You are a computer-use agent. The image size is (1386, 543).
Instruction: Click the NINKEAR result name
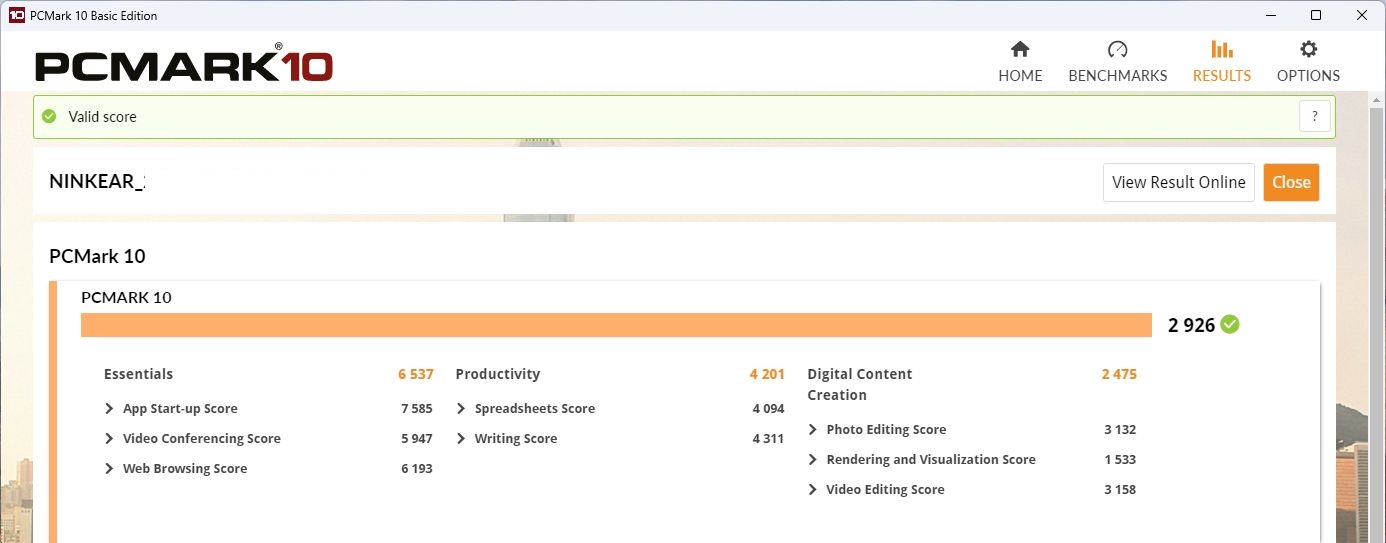pos(97,182)
